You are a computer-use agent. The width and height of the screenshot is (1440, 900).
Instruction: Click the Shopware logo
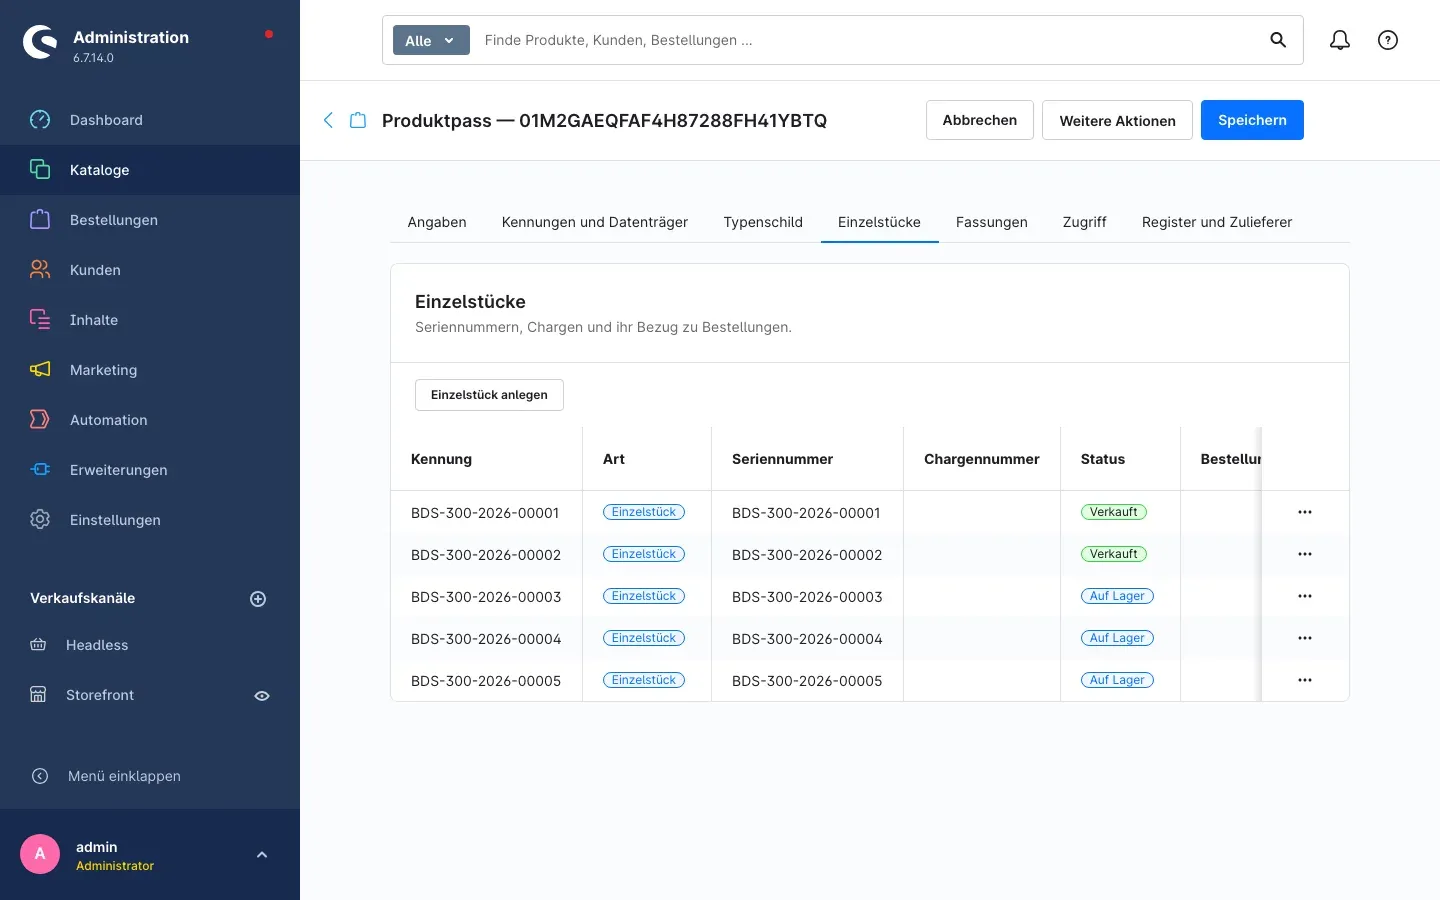click(40, 42)
